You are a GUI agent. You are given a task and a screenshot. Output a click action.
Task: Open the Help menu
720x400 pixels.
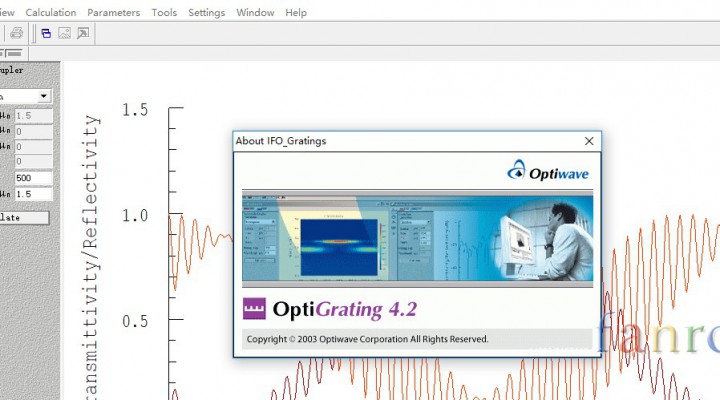point(296,13)
